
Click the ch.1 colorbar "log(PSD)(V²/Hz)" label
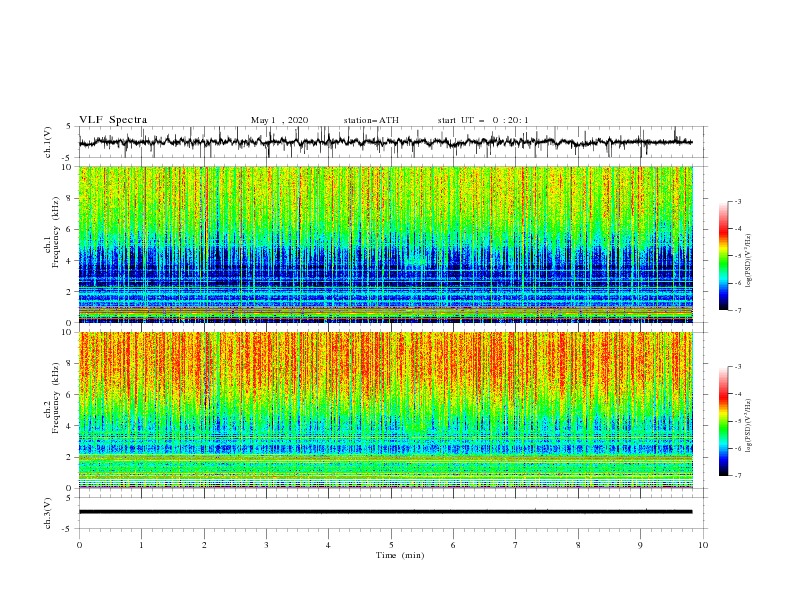coord(748,261)
